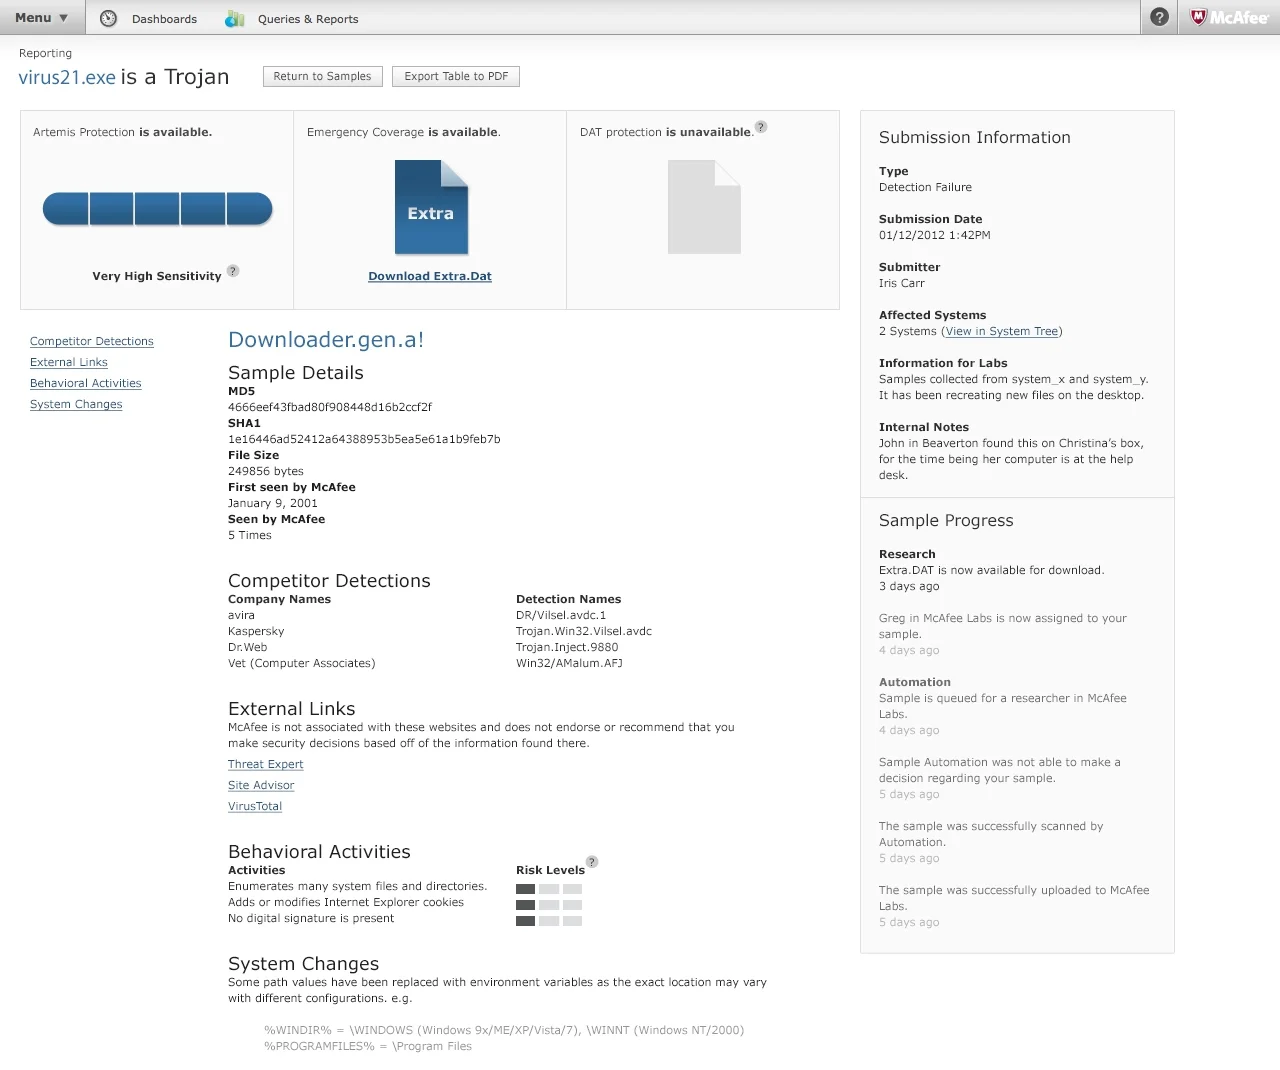This screenshot has width=1280, height=1070.
Task: Click the grayed DAT file placeholder thumbnail
Action: tap(703, 207)
